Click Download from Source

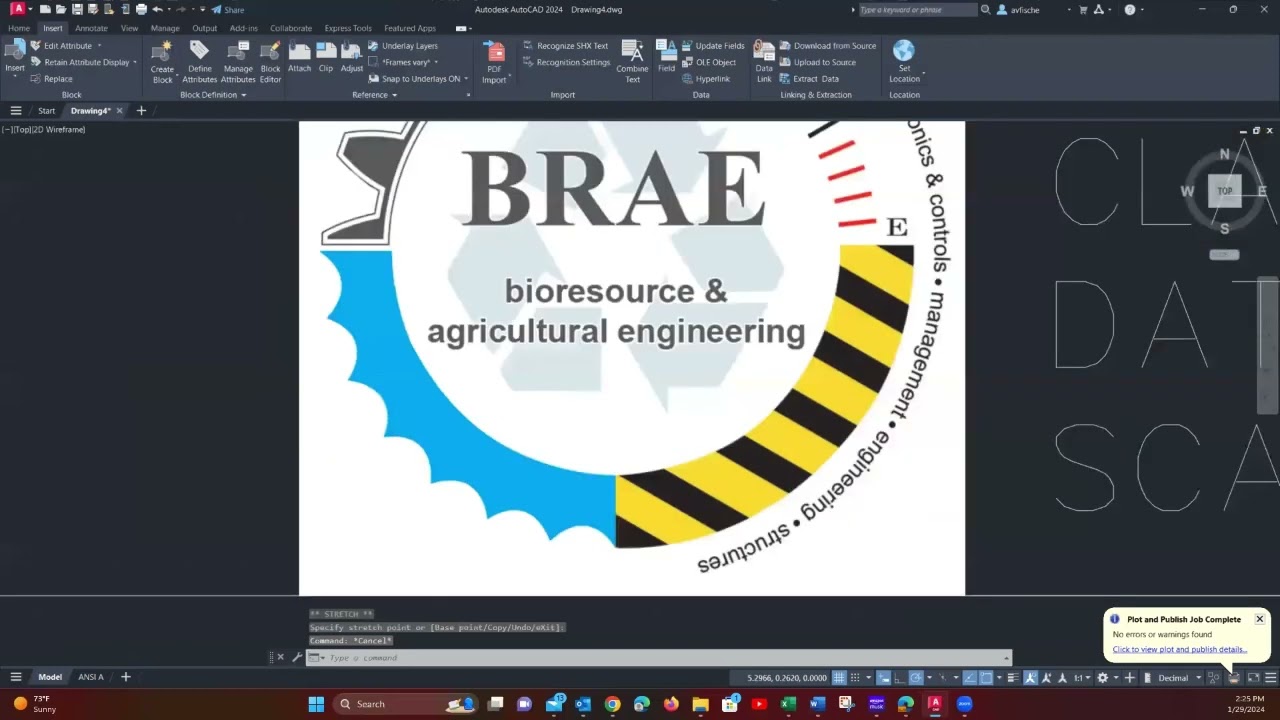pyautogui.click(x=827, y=46)
